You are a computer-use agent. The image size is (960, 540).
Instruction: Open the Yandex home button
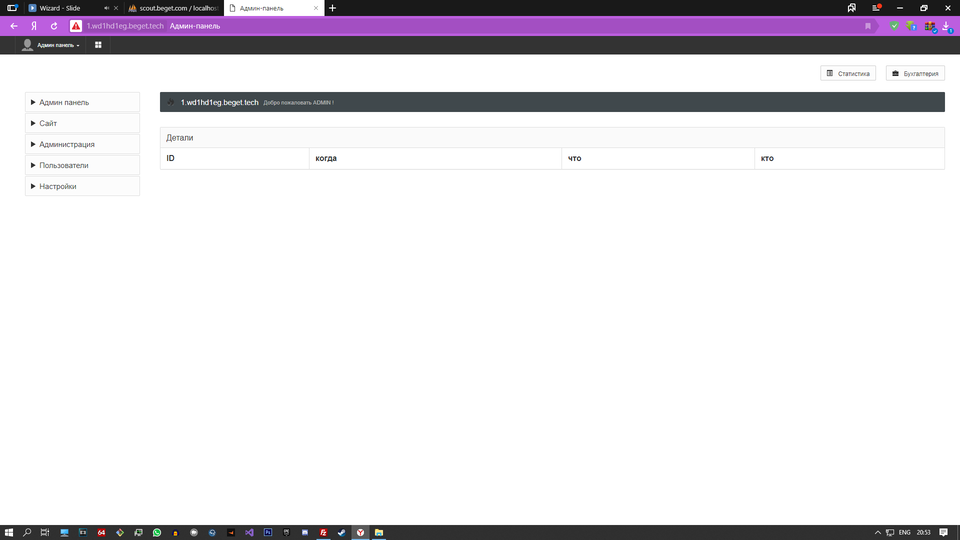click(34, 26)
